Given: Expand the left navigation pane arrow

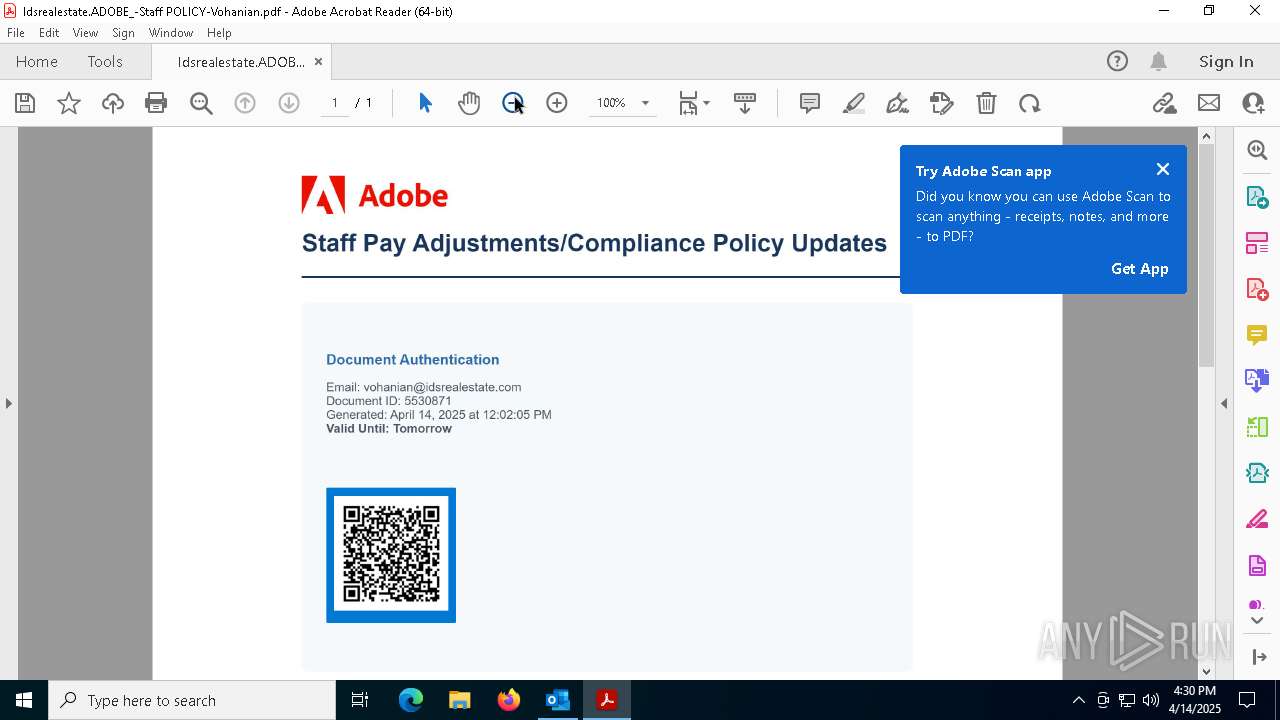Looking at the screenshot, I should (x=8, y=403).
